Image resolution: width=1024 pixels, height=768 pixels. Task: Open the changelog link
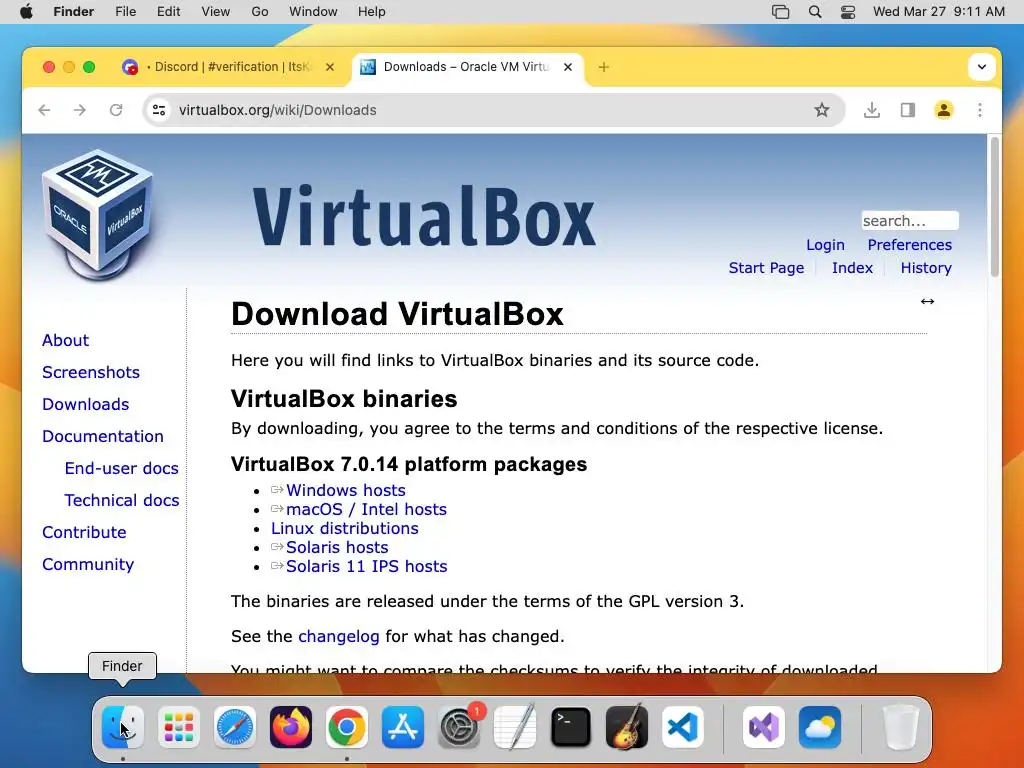[x=338, y=636]
